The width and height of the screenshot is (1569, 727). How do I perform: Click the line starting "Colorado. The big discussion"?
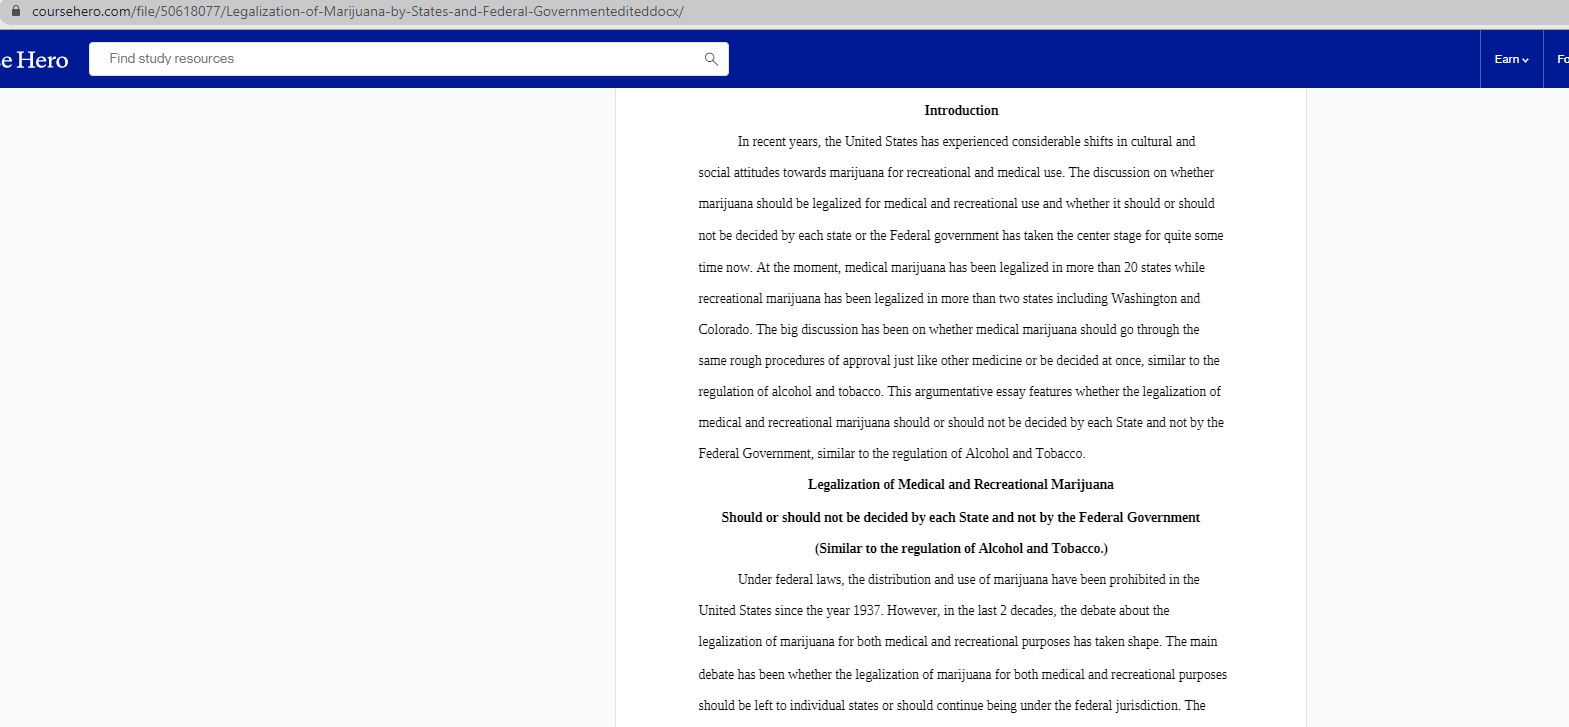948,330
